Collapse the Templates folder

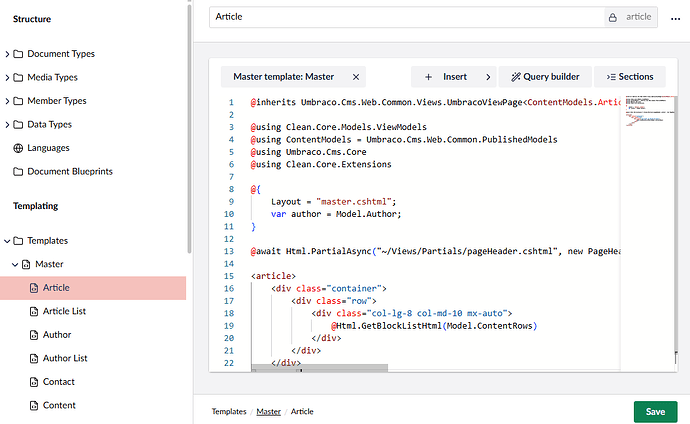coord(7,241)
